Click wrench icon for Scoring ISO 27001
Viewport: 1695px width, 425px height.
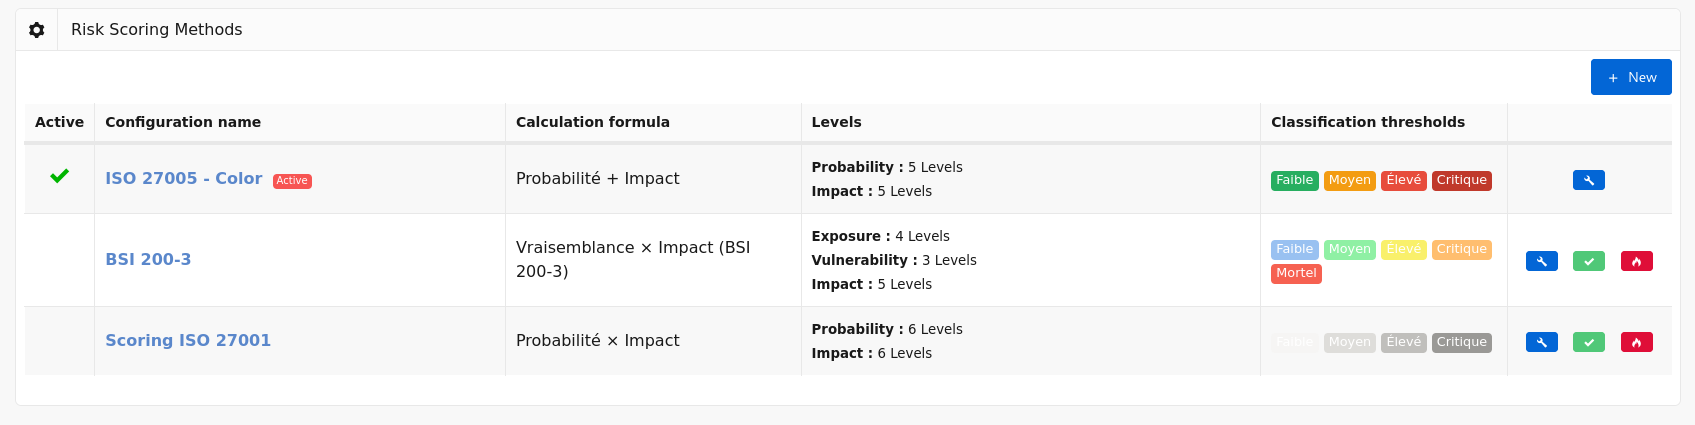1541,342
